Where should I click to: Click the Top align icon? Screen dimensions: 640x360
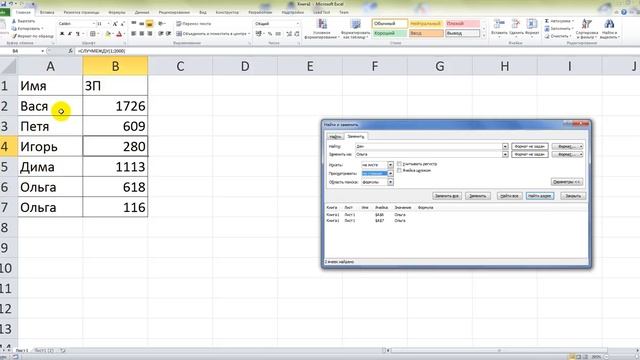(x=134, y=24)
